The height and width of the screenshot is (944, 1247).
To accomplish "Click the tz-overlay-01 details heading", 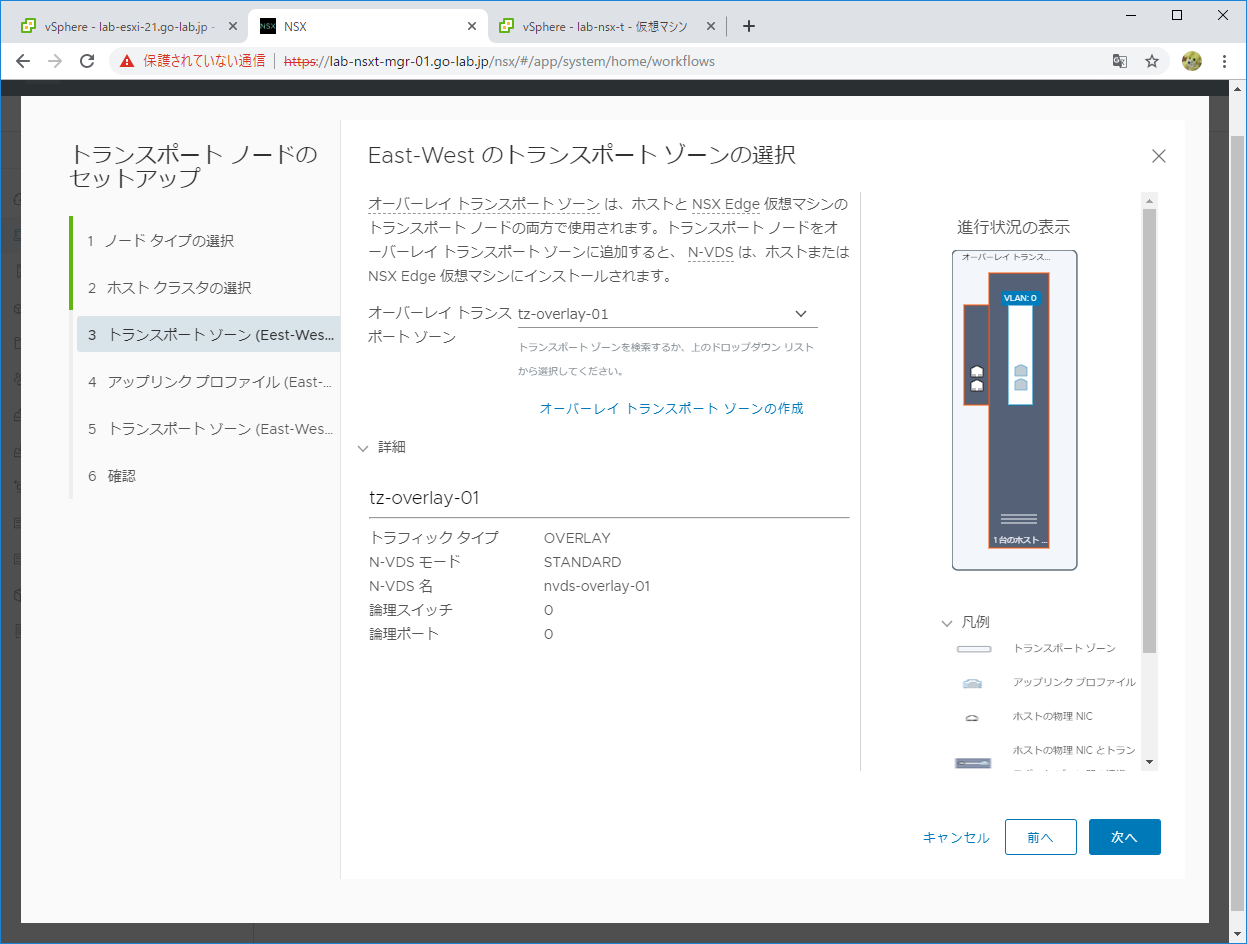I will click(x=425, y=498).
